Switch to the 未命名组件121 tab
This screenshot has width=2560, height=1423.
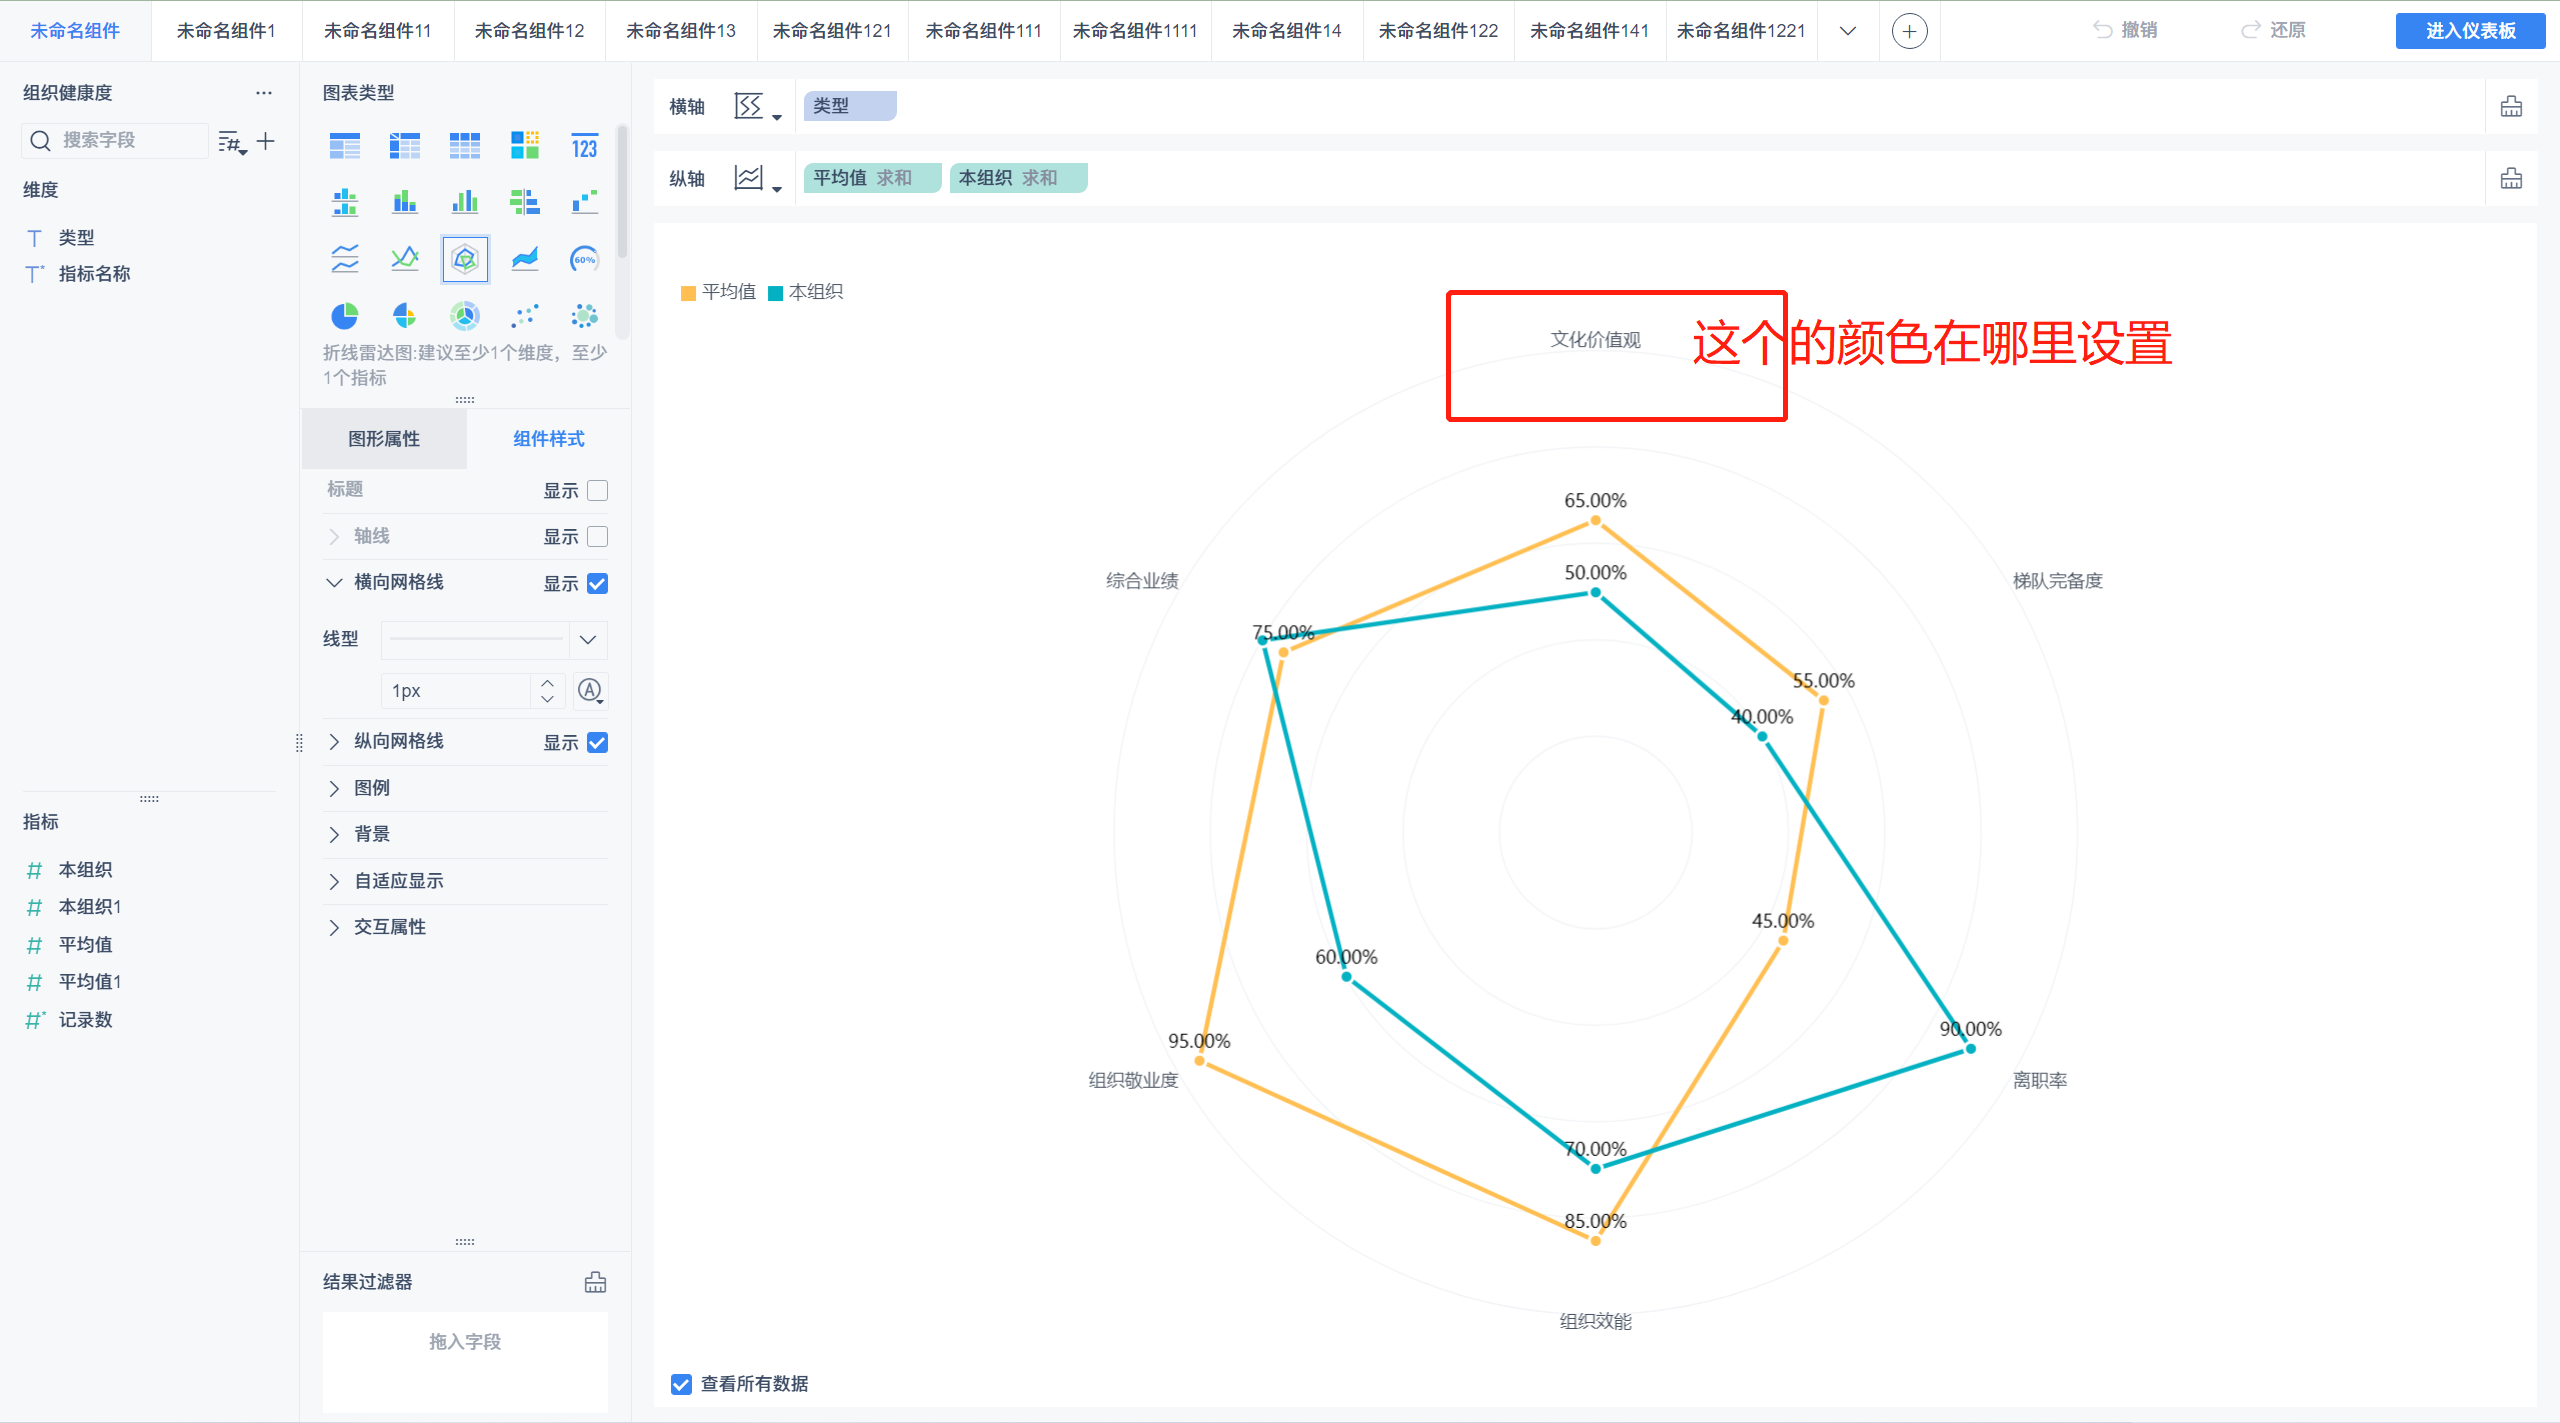click(832, 31)
